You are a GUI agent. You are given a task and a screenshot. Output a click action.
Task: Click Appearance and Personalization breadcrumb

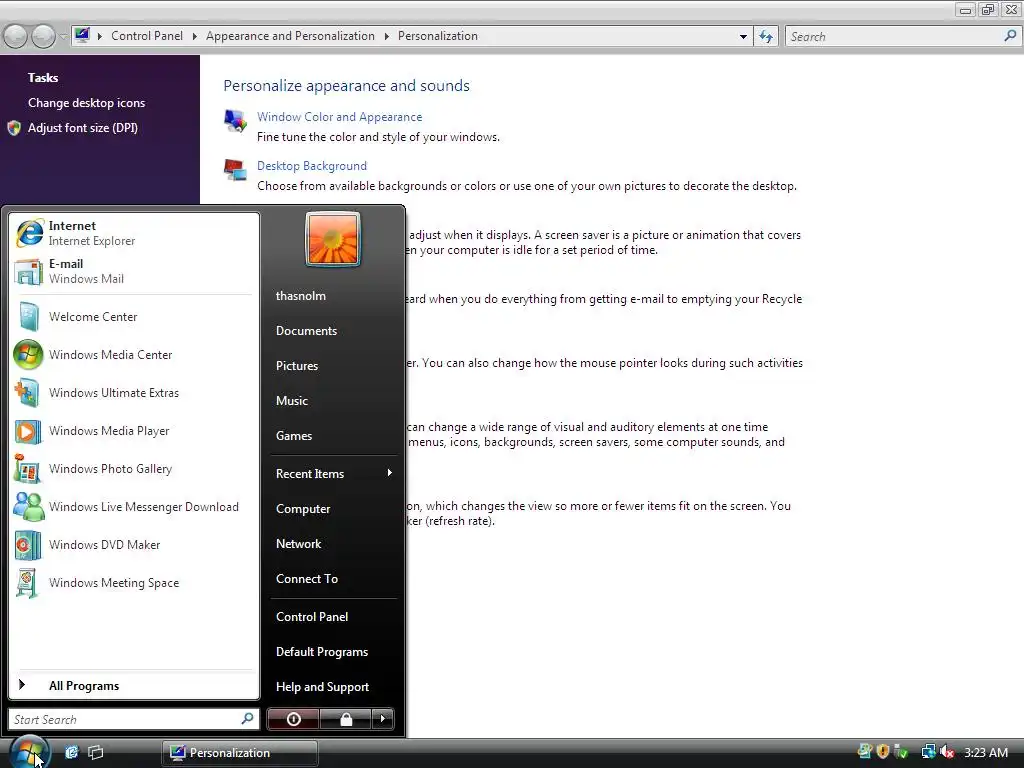tap(291, 36)
